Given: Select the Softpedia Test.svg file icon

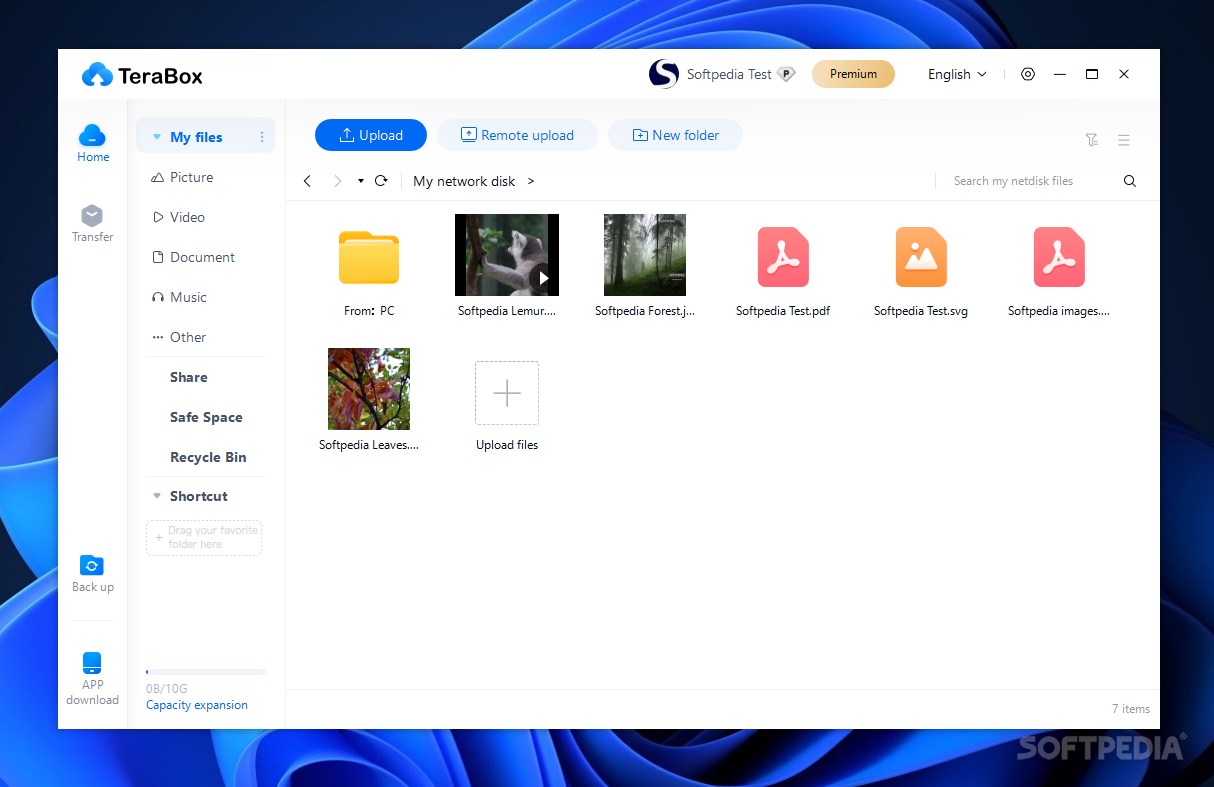Looking at the screenshot, I should [921, 257].
